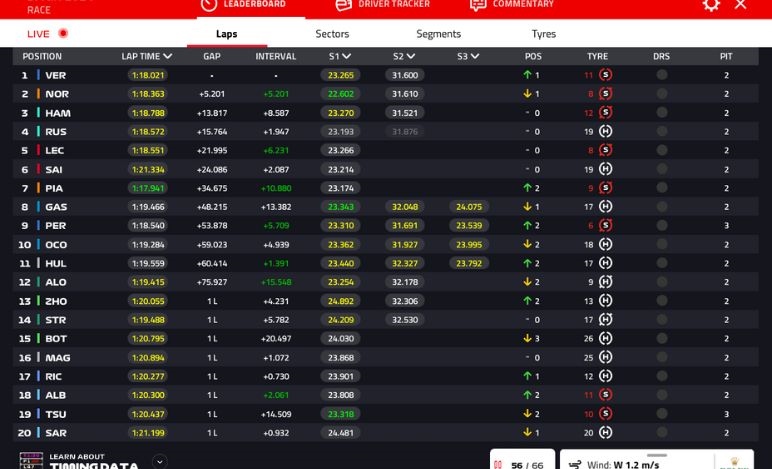Toggle the DRS indicator for HAM
Screen dimensions: 772x469
pos(661,113)
